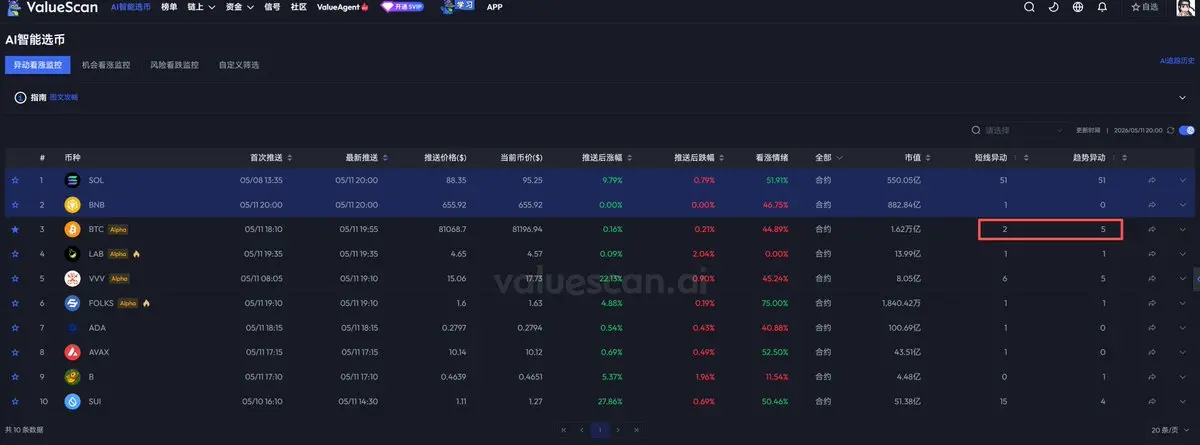This screenshot has height=445, width=1200.
Task: Open the 图文攻略 guide link
Action: click(x=63, y=98)
